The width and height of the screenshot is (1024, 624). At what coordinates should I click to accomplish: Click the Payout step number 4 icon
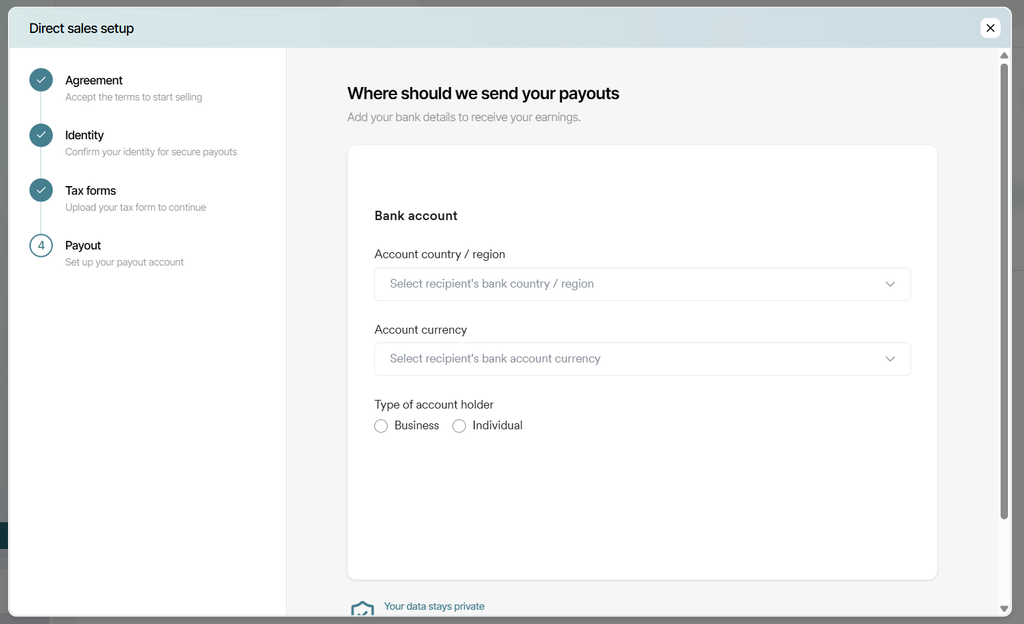41,245
